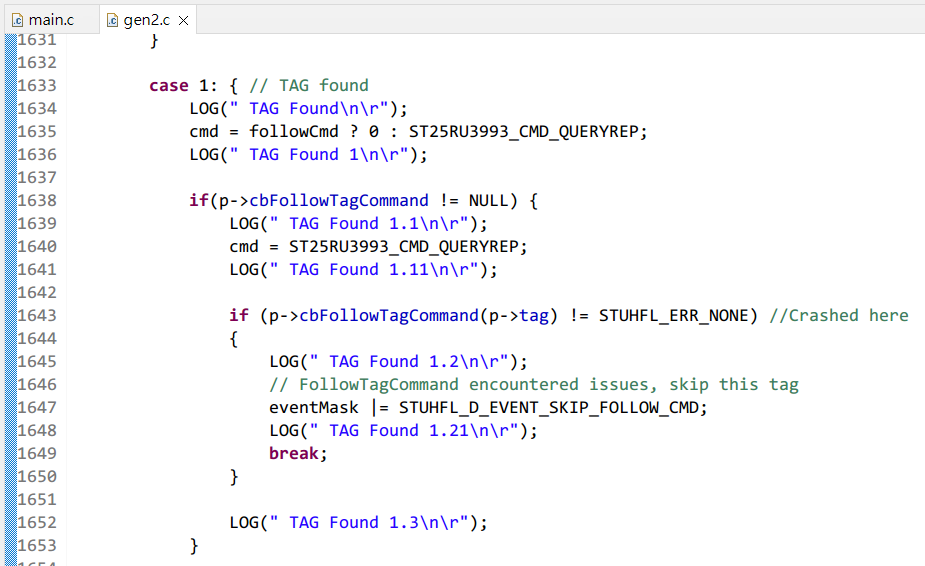The image size is (925, 566).
Task: Click the "TAG Found 1.11" log string
Action: pyautogui.click(x=374, y=270)
